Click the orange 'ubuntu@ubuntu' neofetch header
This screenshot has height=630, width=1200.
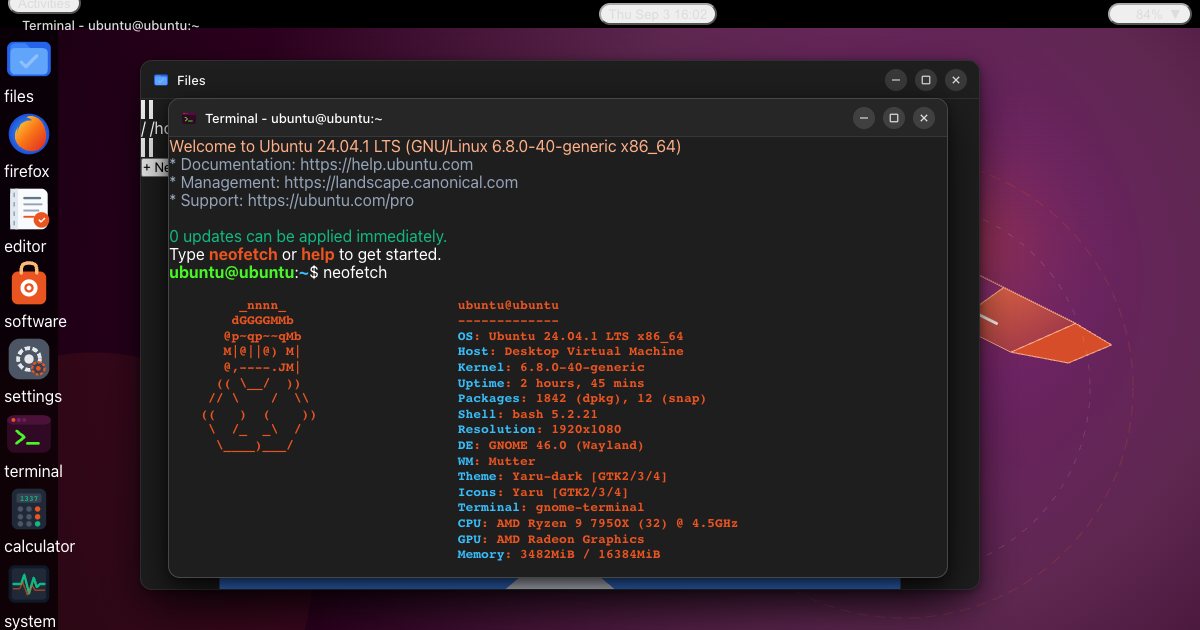point(508,305)
